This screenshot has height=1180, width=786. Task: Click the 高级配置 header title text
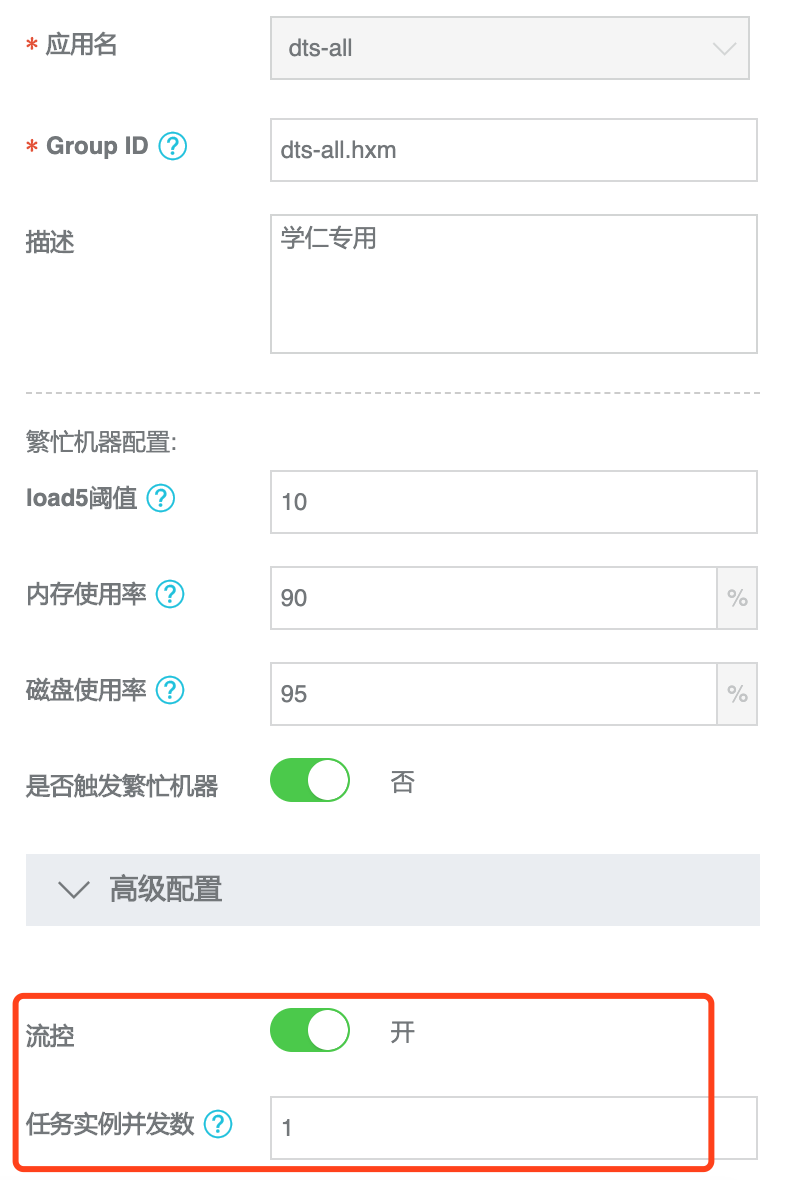point(165,889)
